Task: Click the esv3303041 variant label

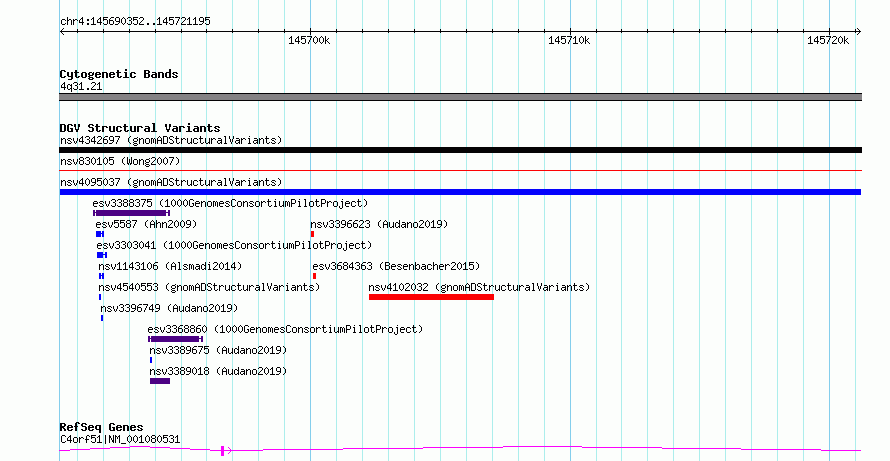Action: (x=234, y=245)
